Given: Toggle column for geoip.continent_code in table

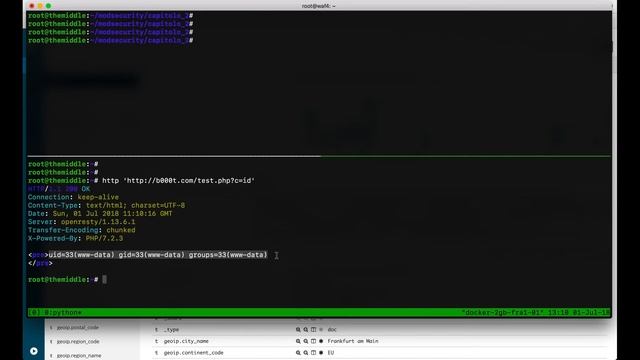Looking at the screenshot, I should 313,352.
